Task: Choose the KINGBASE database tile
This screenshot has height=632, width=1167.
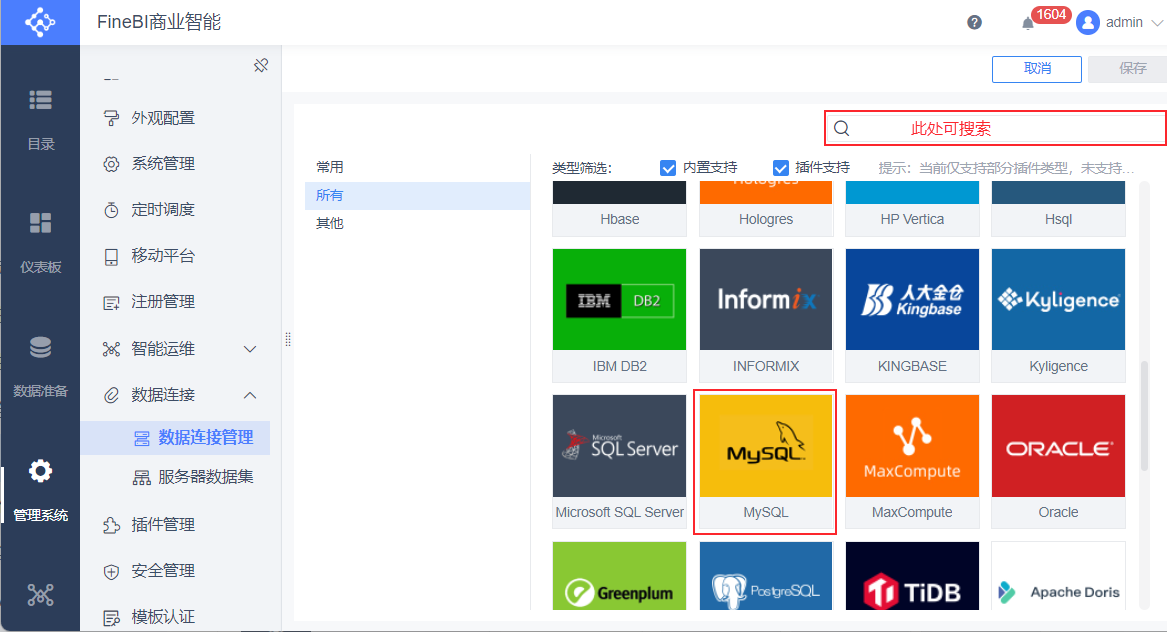Action: tap(912, 315)
